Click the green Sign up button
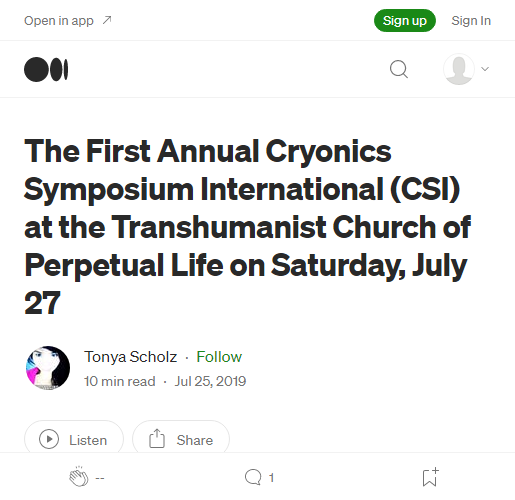 coord(405,21)
